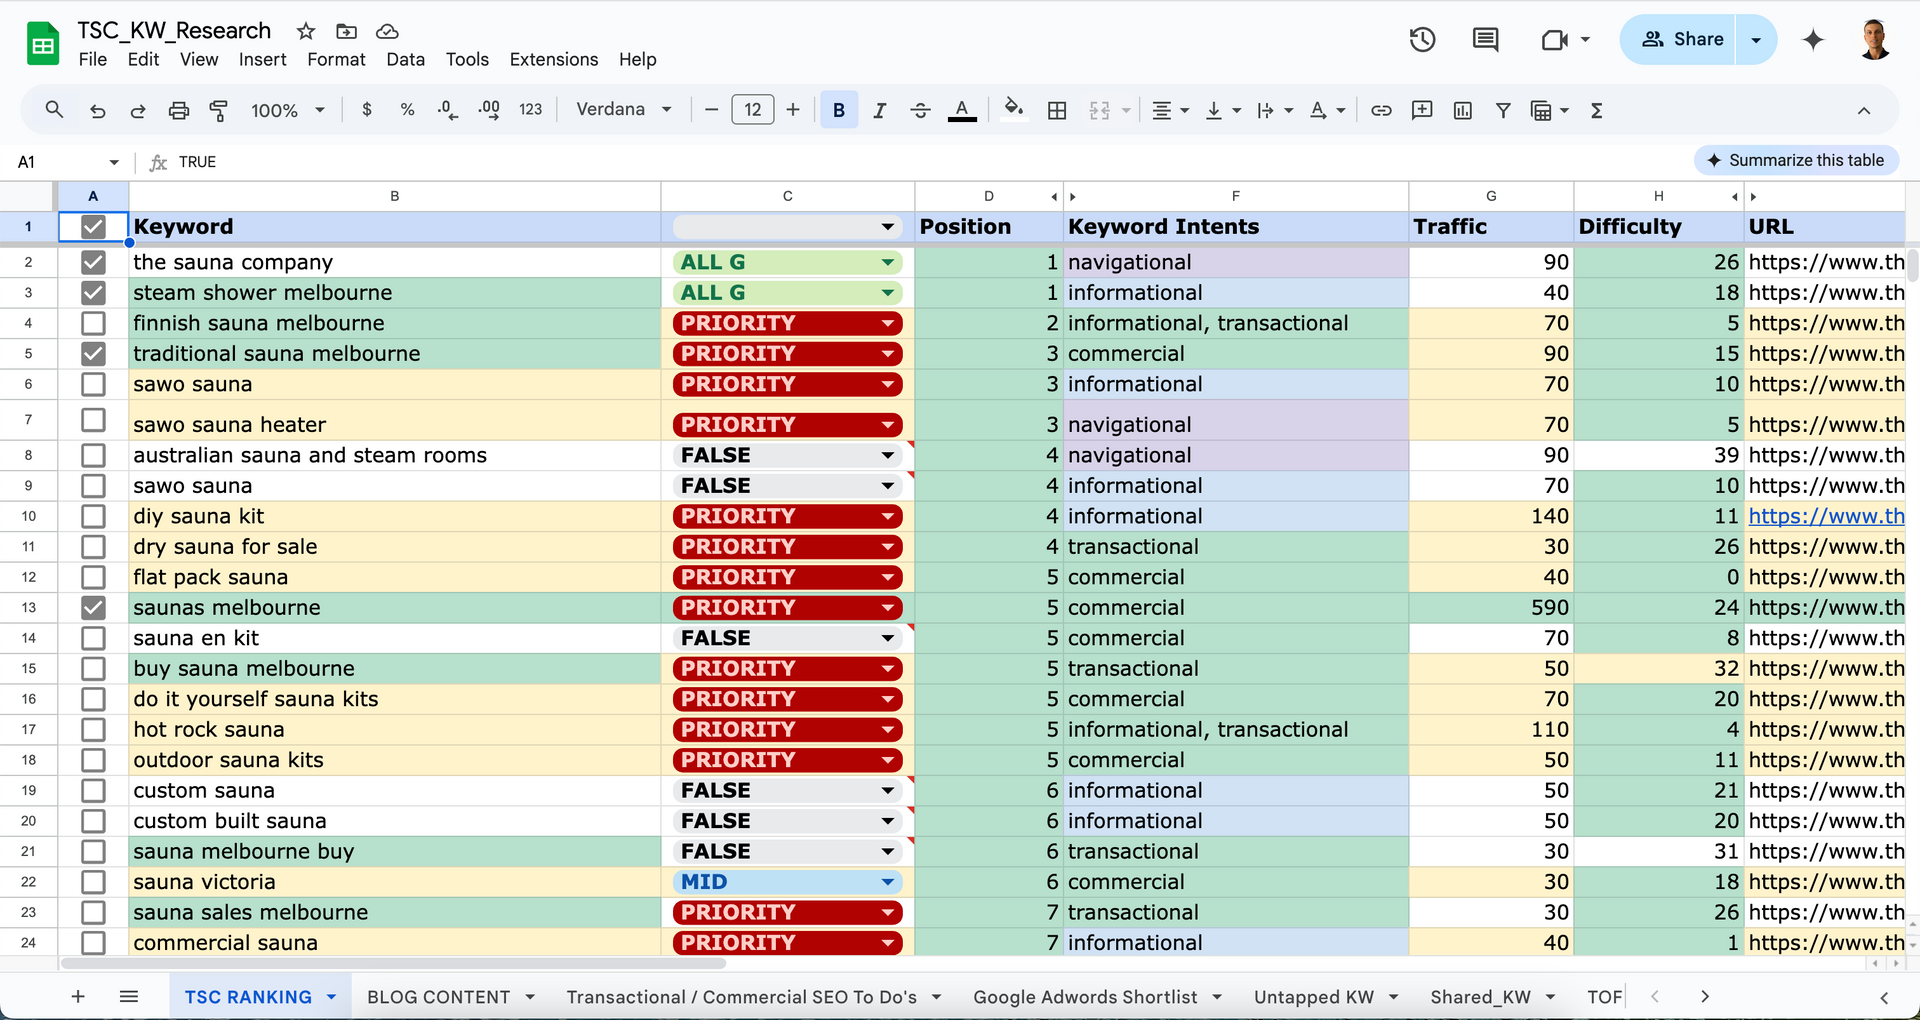Screen dimensions: 1920x1020
Task: Open the fill color paint bucket
Action: [1013, 110]
